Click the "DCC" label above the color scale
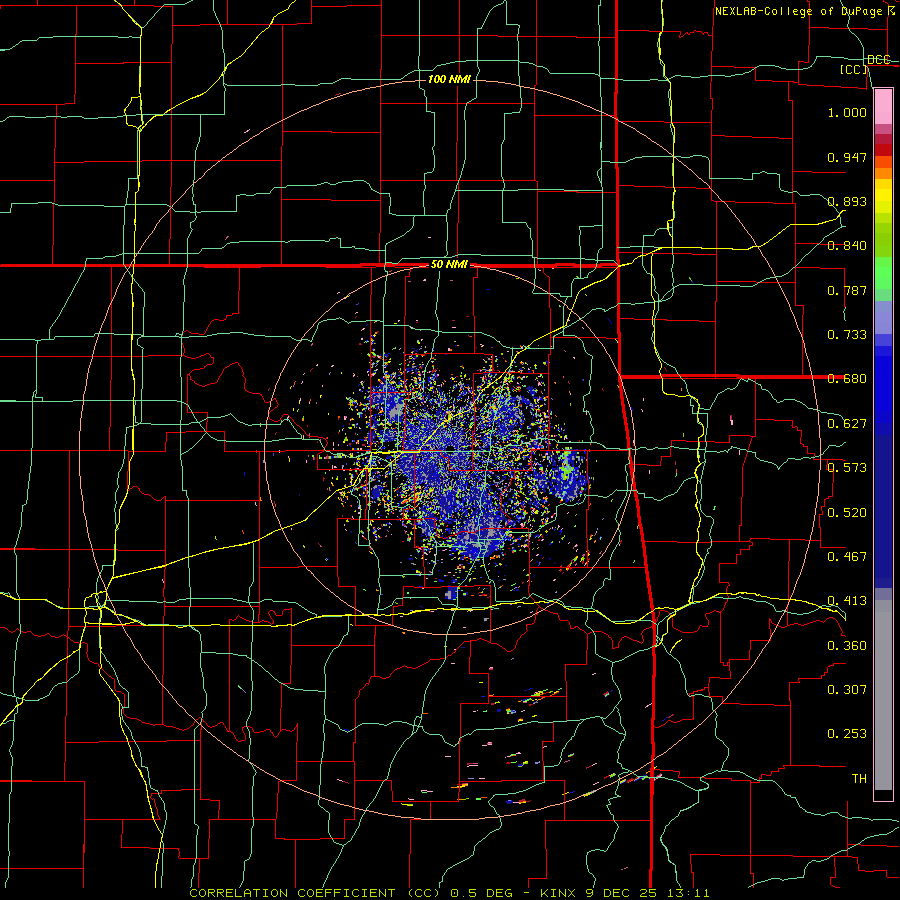The image size is (900, 900). [x=878, y=59]
